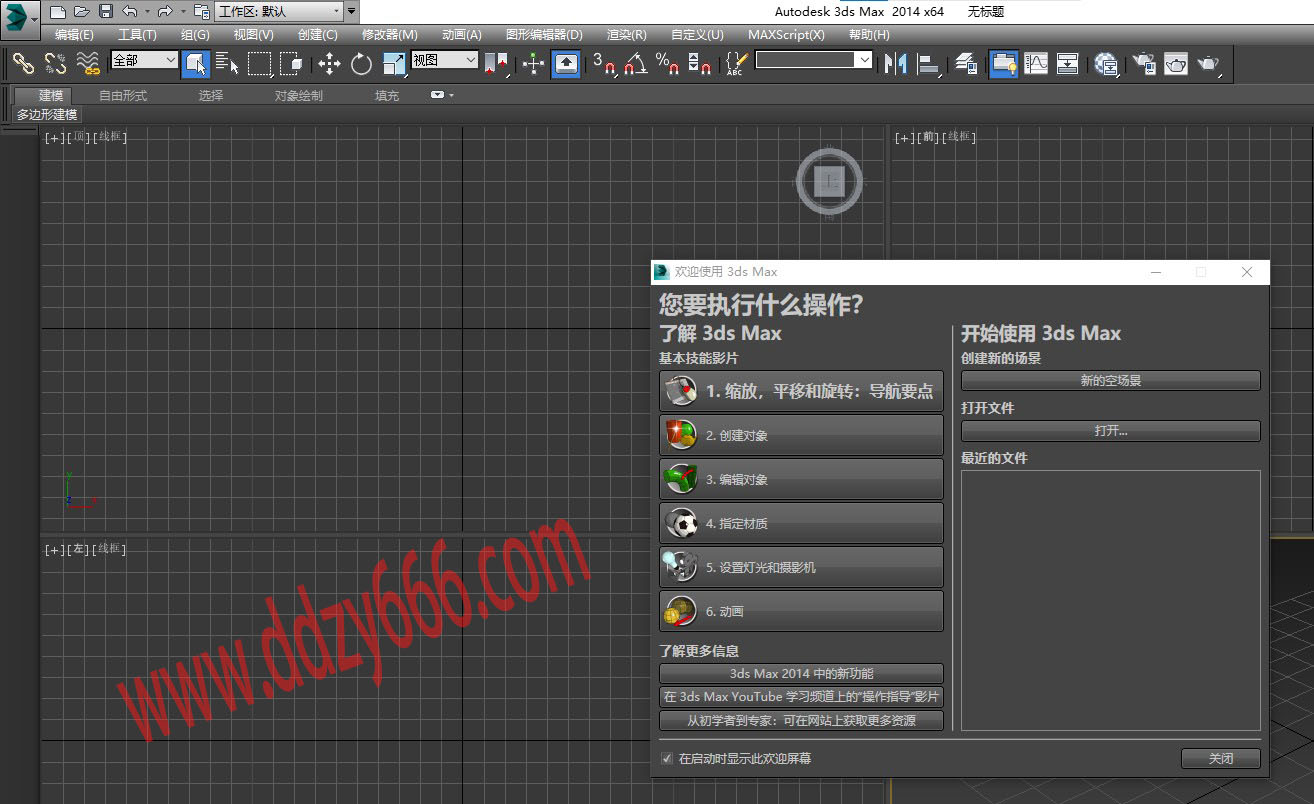Play the 2. 创建对象 skill movie
Viewport: 1314px width, 804px height.
tap(801, 436)
